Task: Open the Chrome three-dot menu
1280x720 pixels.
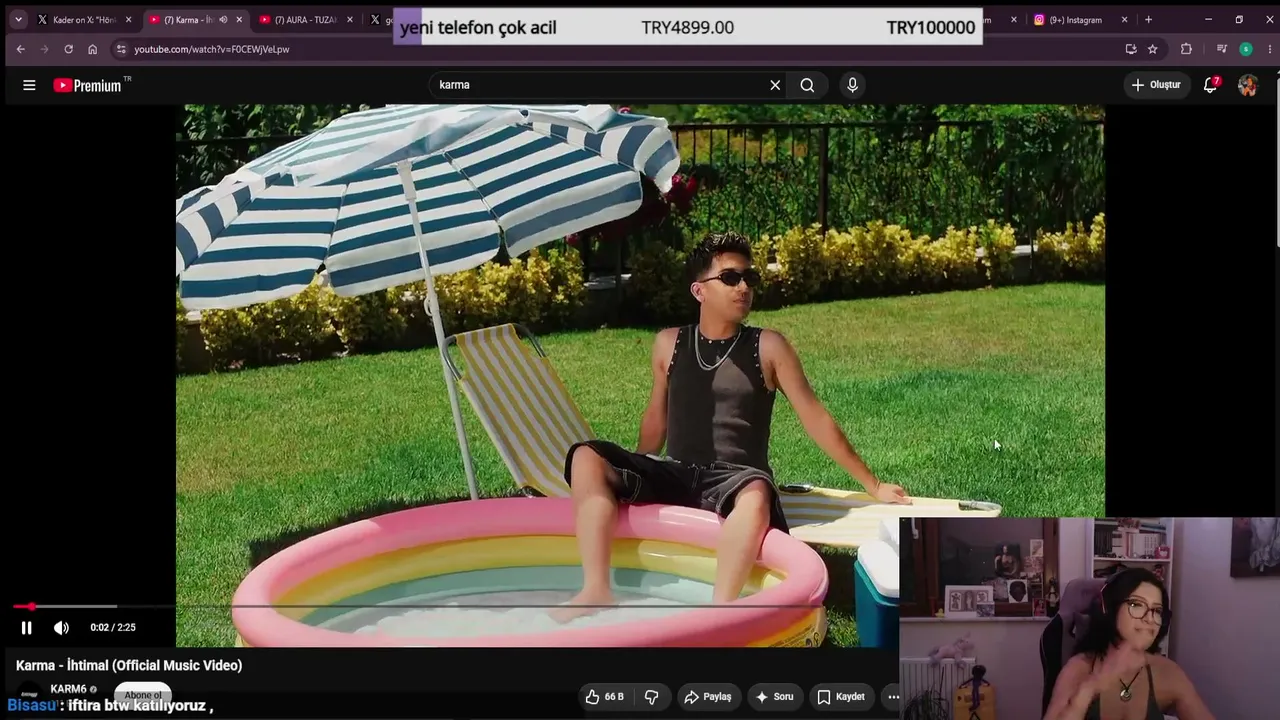Action: coord(1269,49)
